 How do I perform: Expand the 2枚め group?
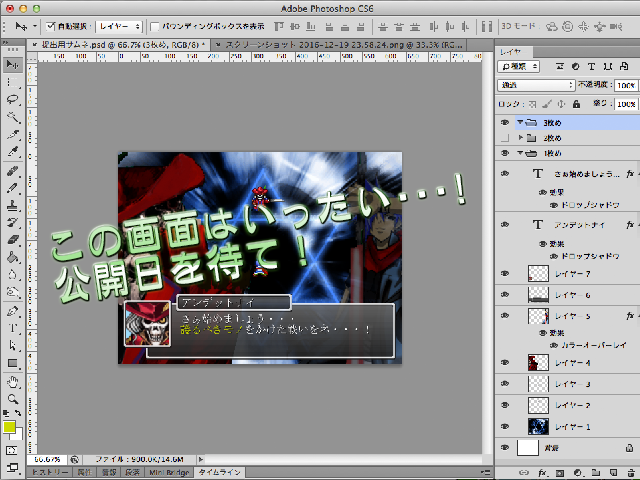(520, 138)
